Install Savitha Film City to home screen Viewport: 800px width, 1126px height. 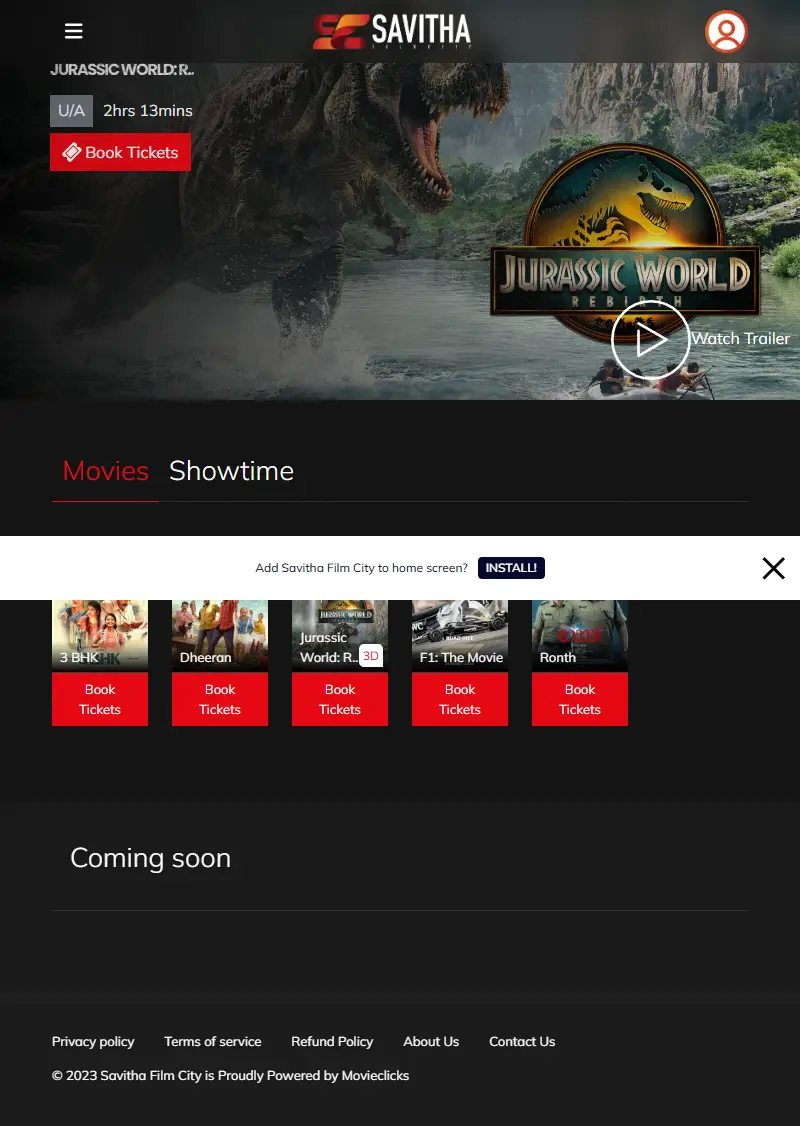pyautogui.click(x=511, y=568)
